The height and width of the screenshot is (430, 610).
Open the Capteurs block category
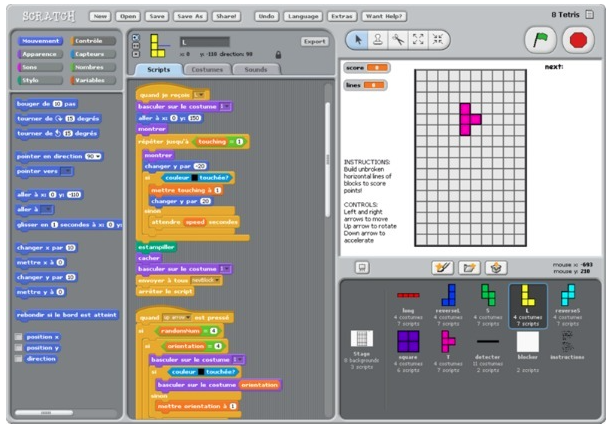(x=93, y=54)
